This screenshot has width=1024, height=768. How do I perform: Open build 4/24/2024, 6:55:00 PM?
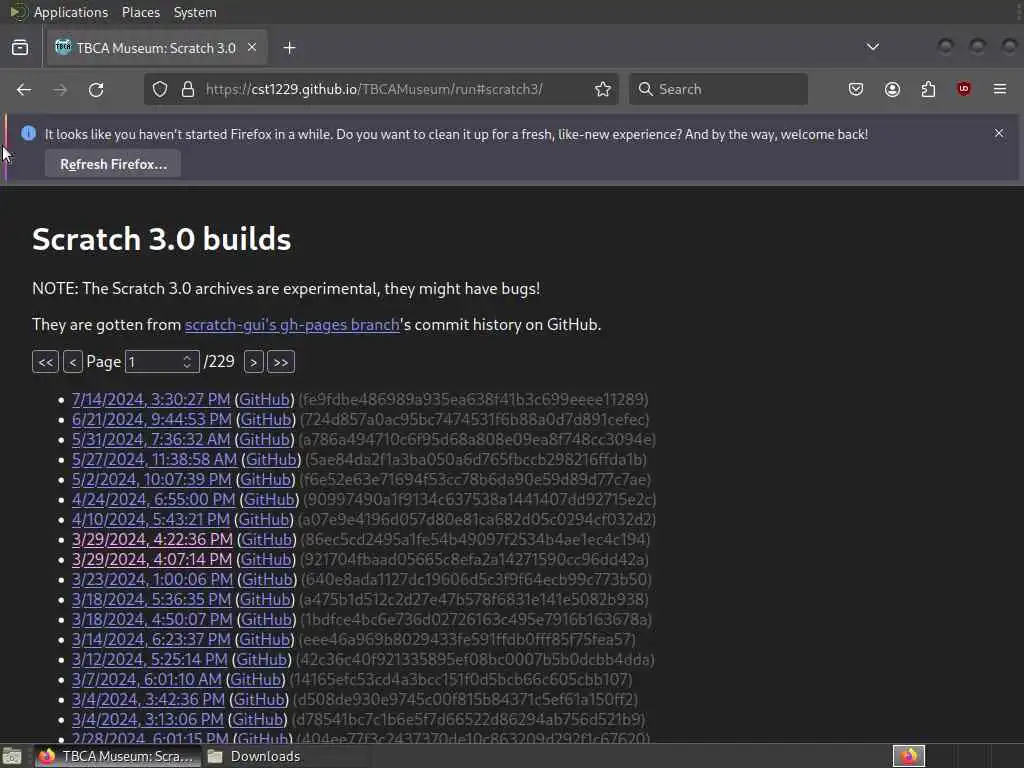[153, 500]
